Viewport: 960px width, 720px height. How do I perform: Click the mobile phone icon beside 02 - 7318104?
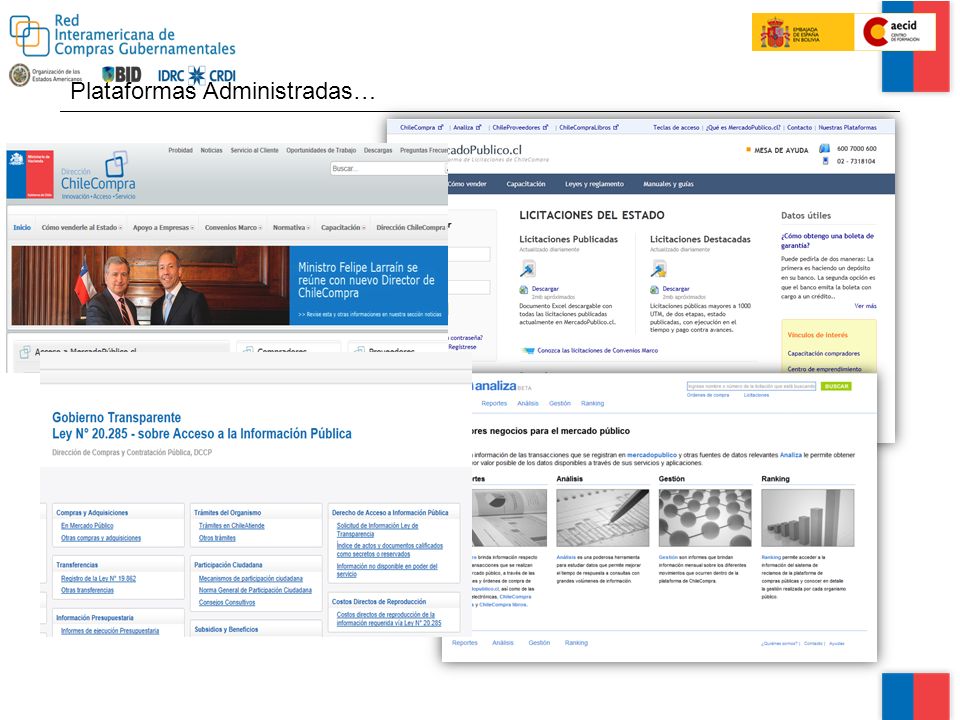[825, 161]
